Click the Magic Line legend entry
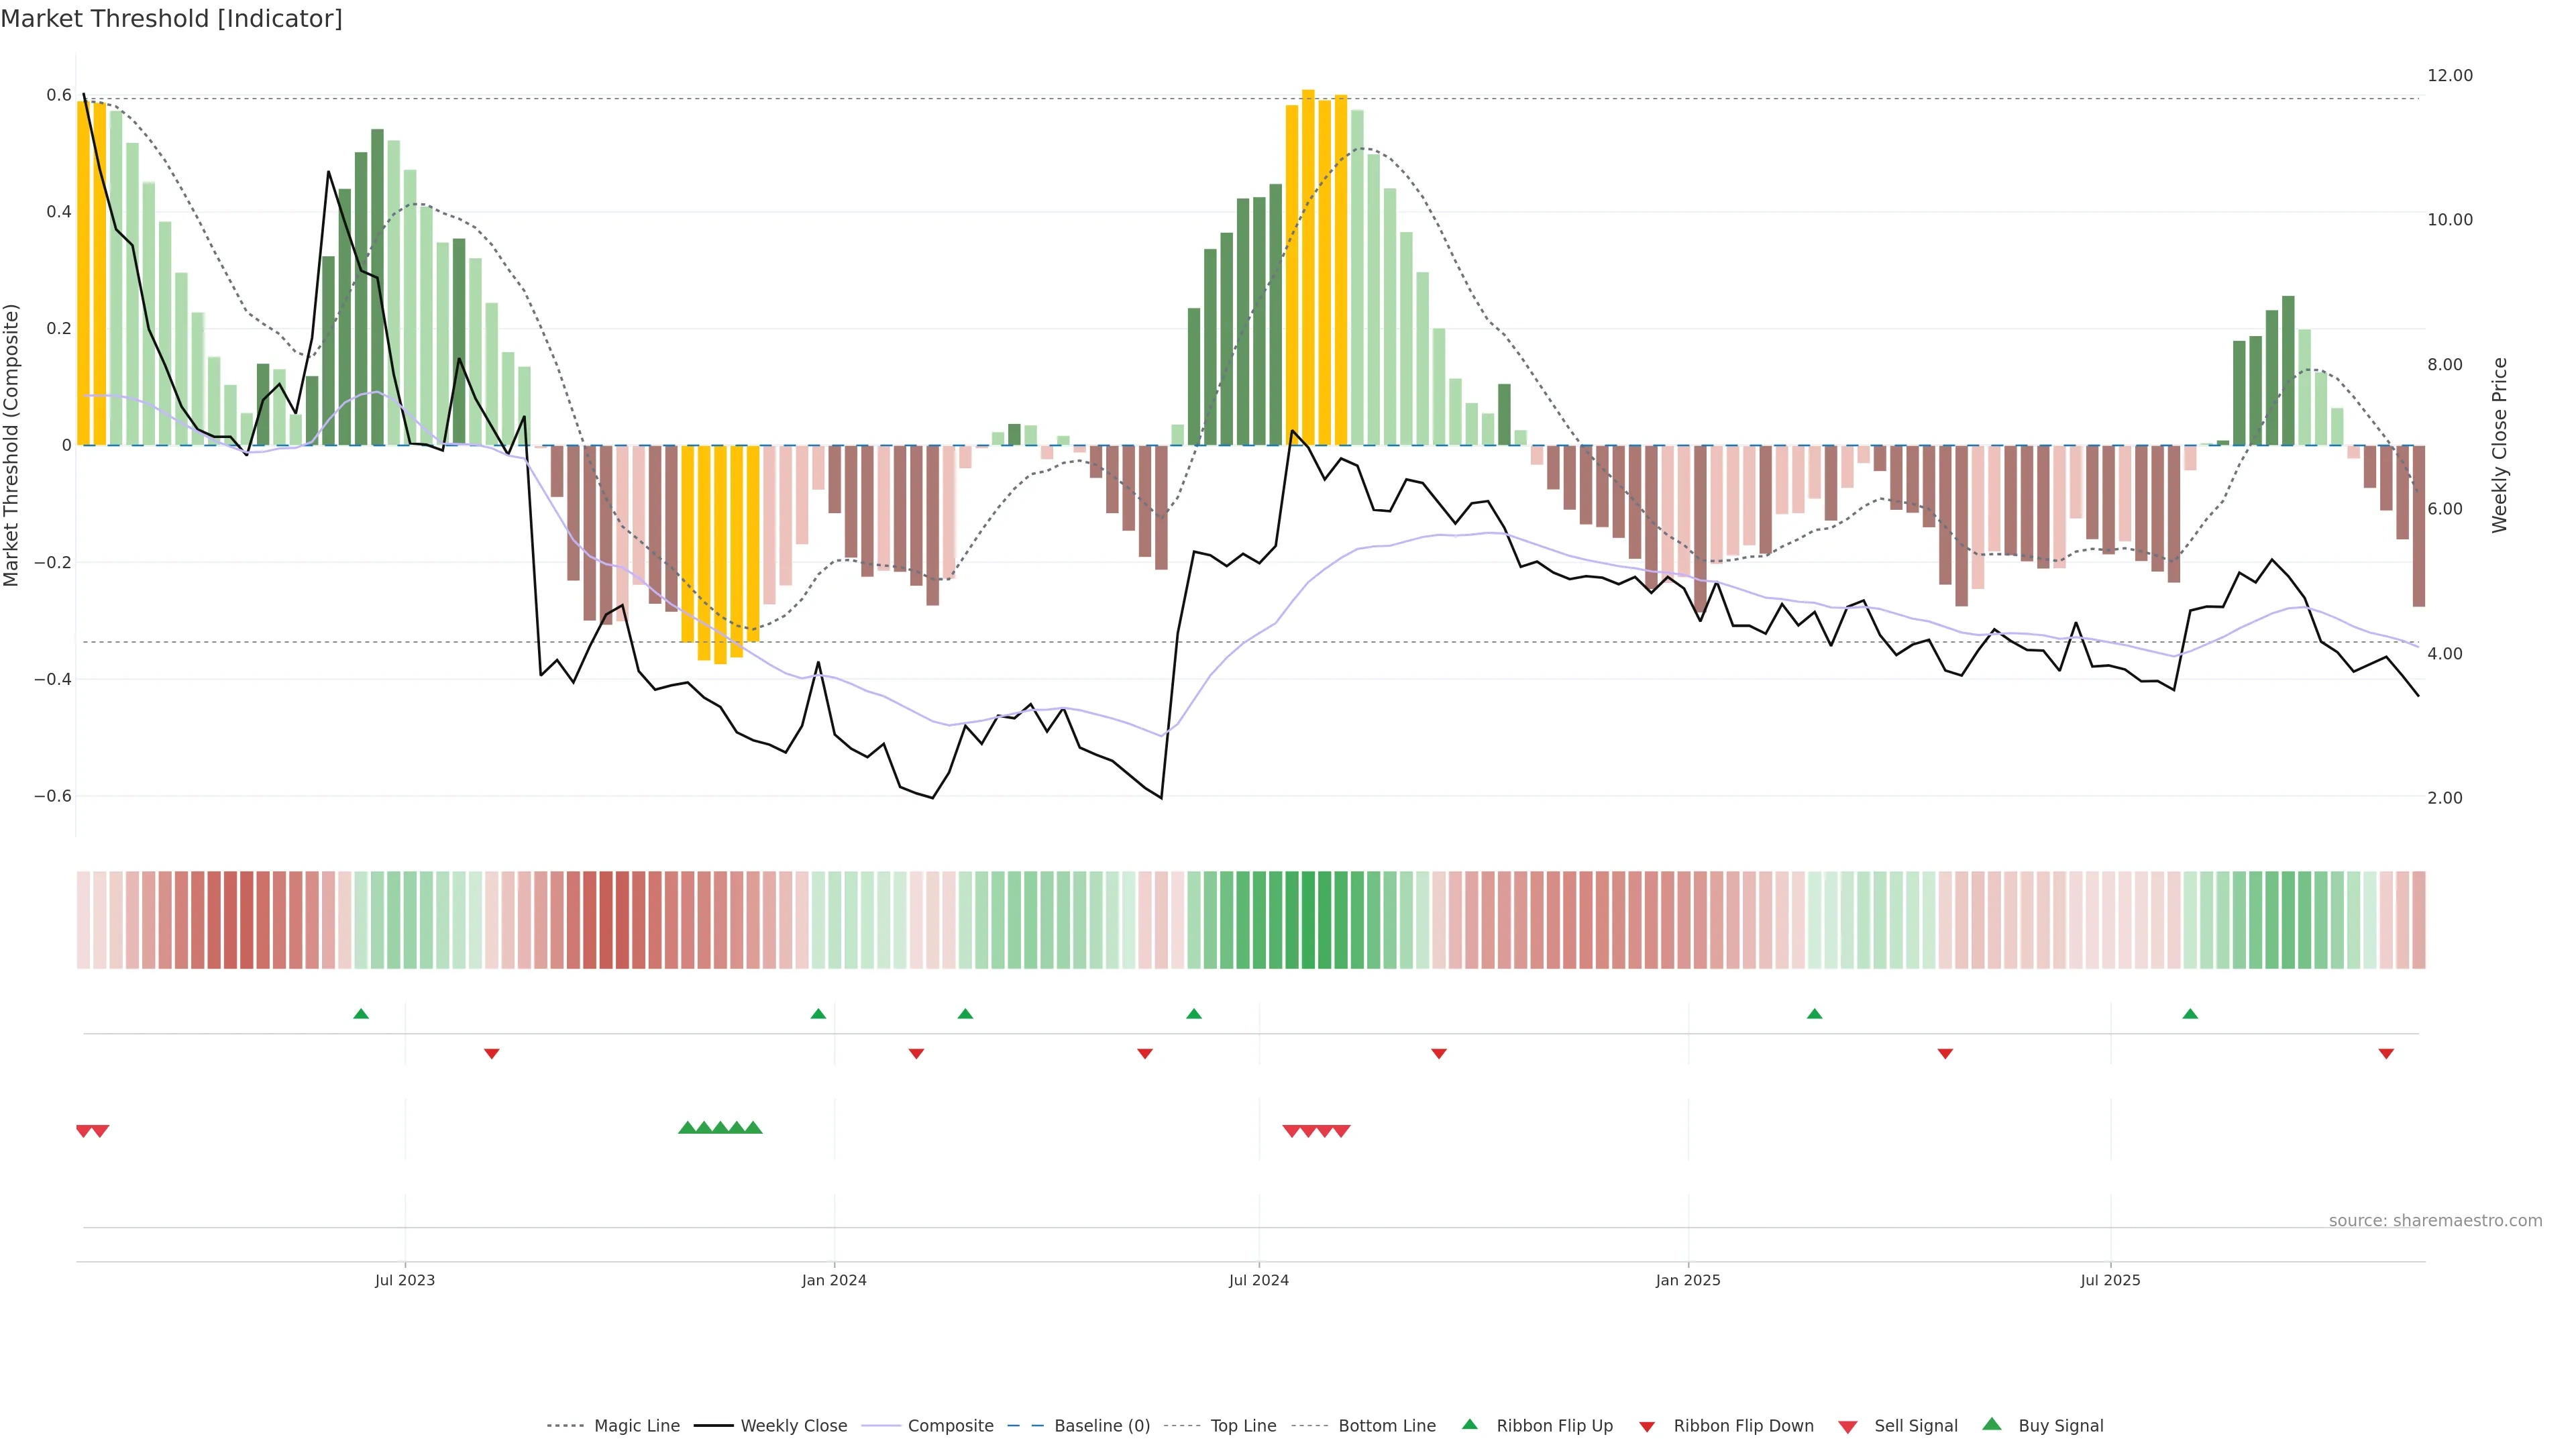 click(x=636, y=1426)
